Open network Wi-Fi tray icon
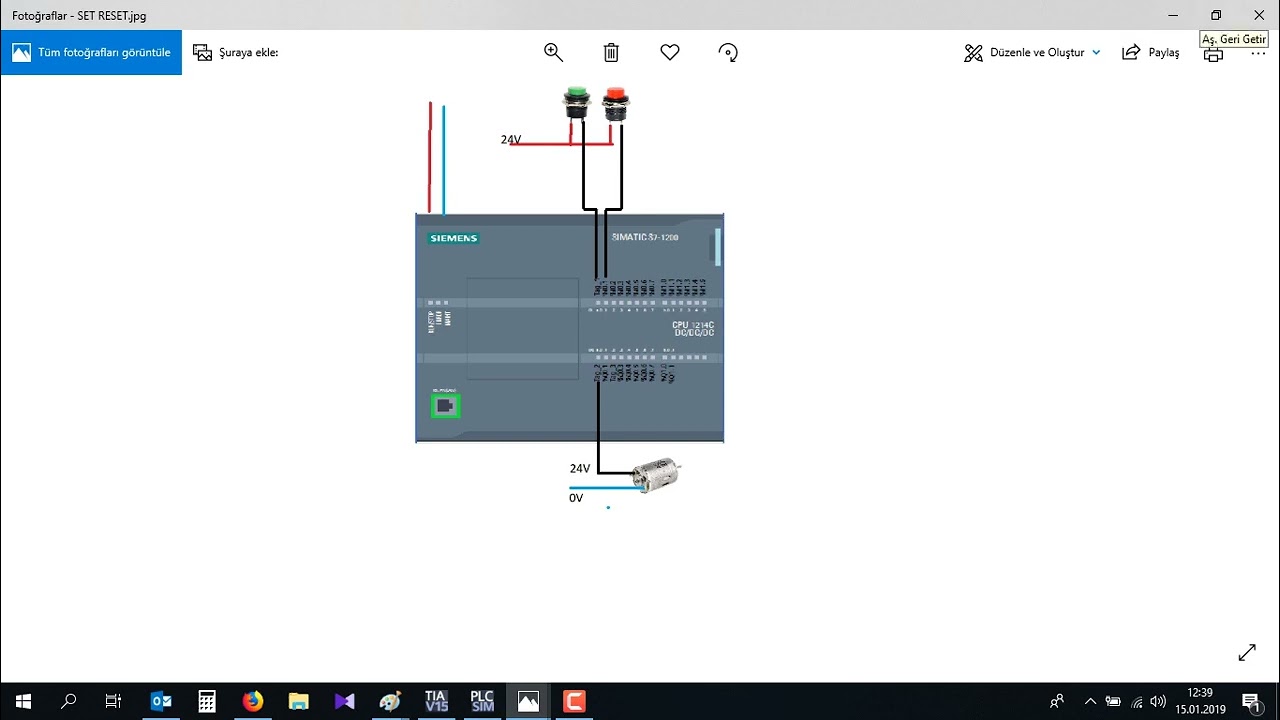Viewport: 1280px width, 720px height. point(1136,701)
